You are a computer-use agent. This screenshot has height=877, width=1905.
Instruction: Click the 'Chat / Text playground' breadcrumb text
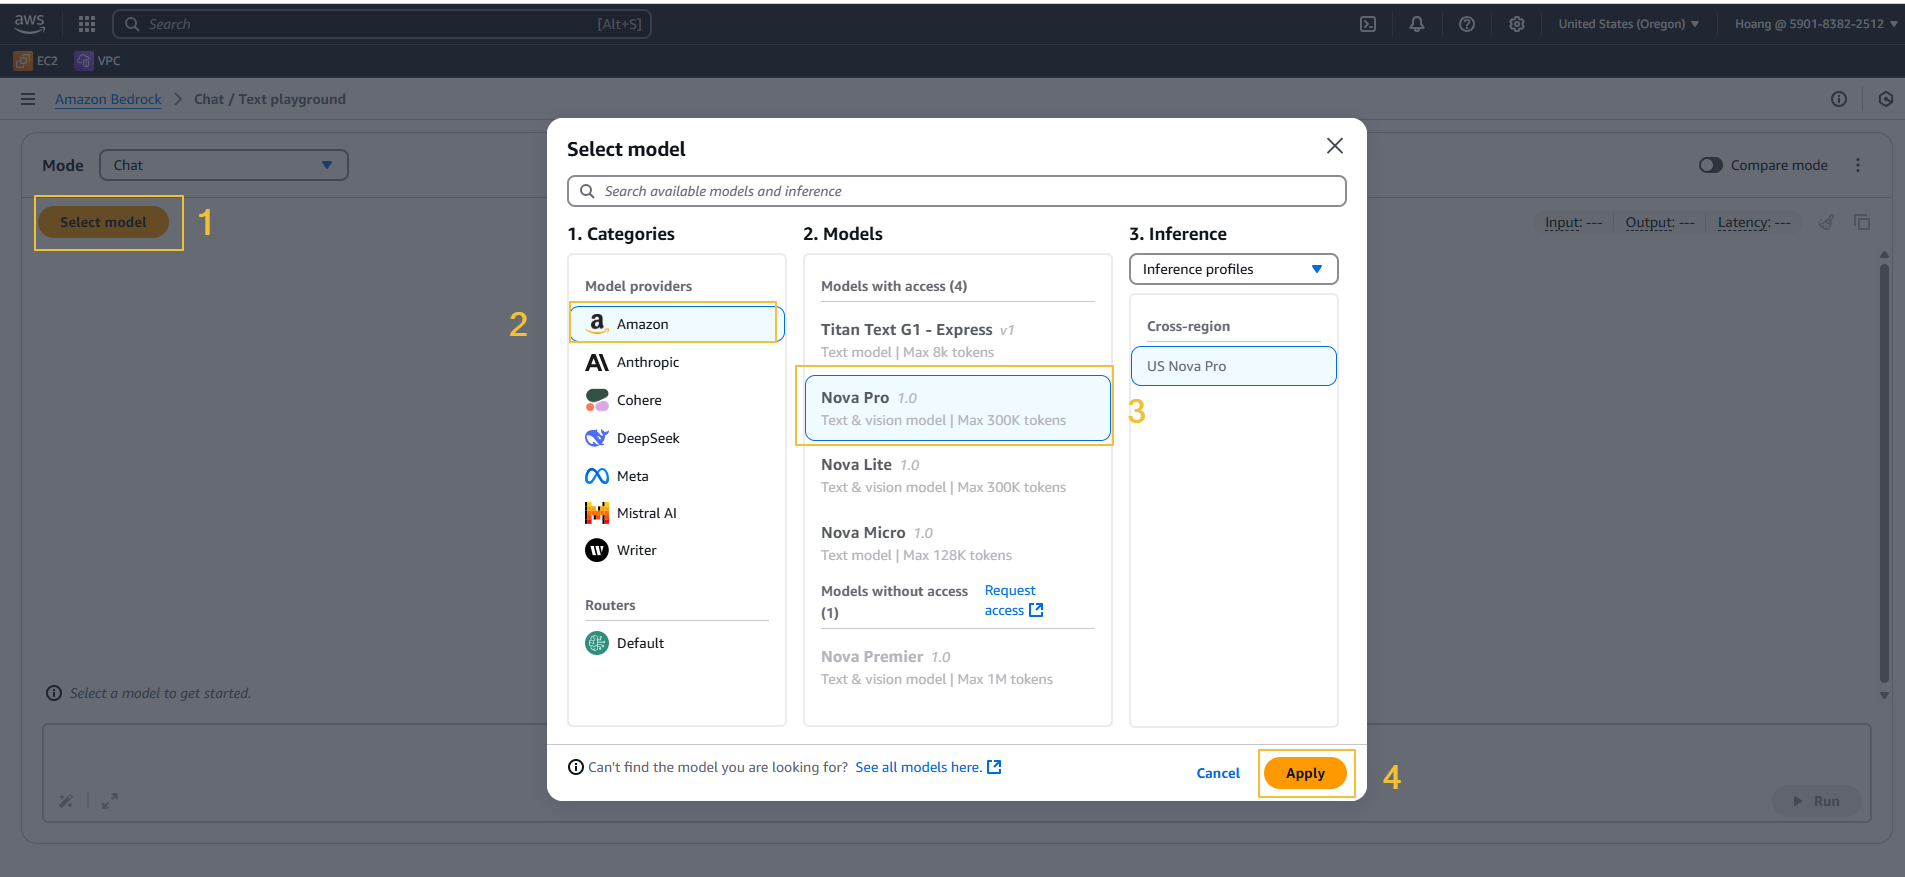tap(270, 99)
